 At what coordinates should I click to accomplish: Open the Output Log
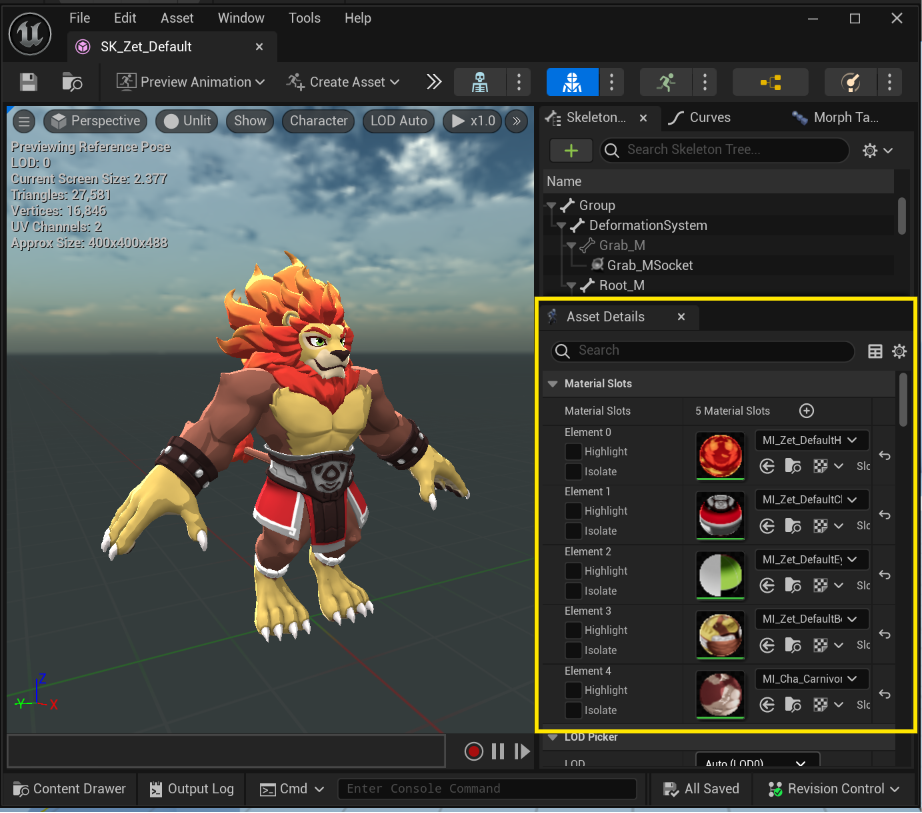pos(192,789)
